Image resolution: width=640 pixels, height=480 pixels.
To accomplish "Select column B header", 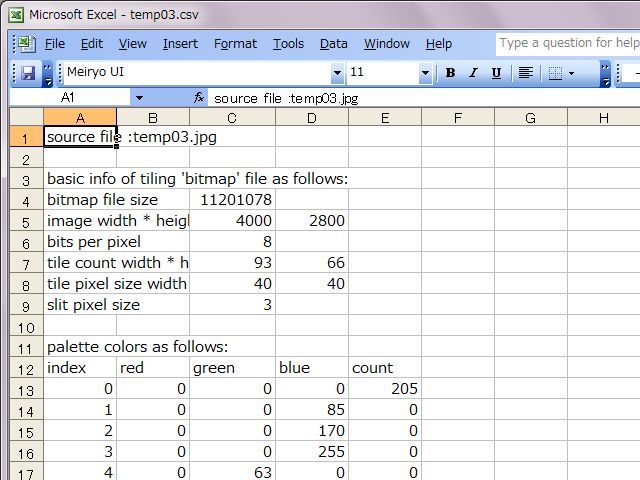I will (153, 118).
